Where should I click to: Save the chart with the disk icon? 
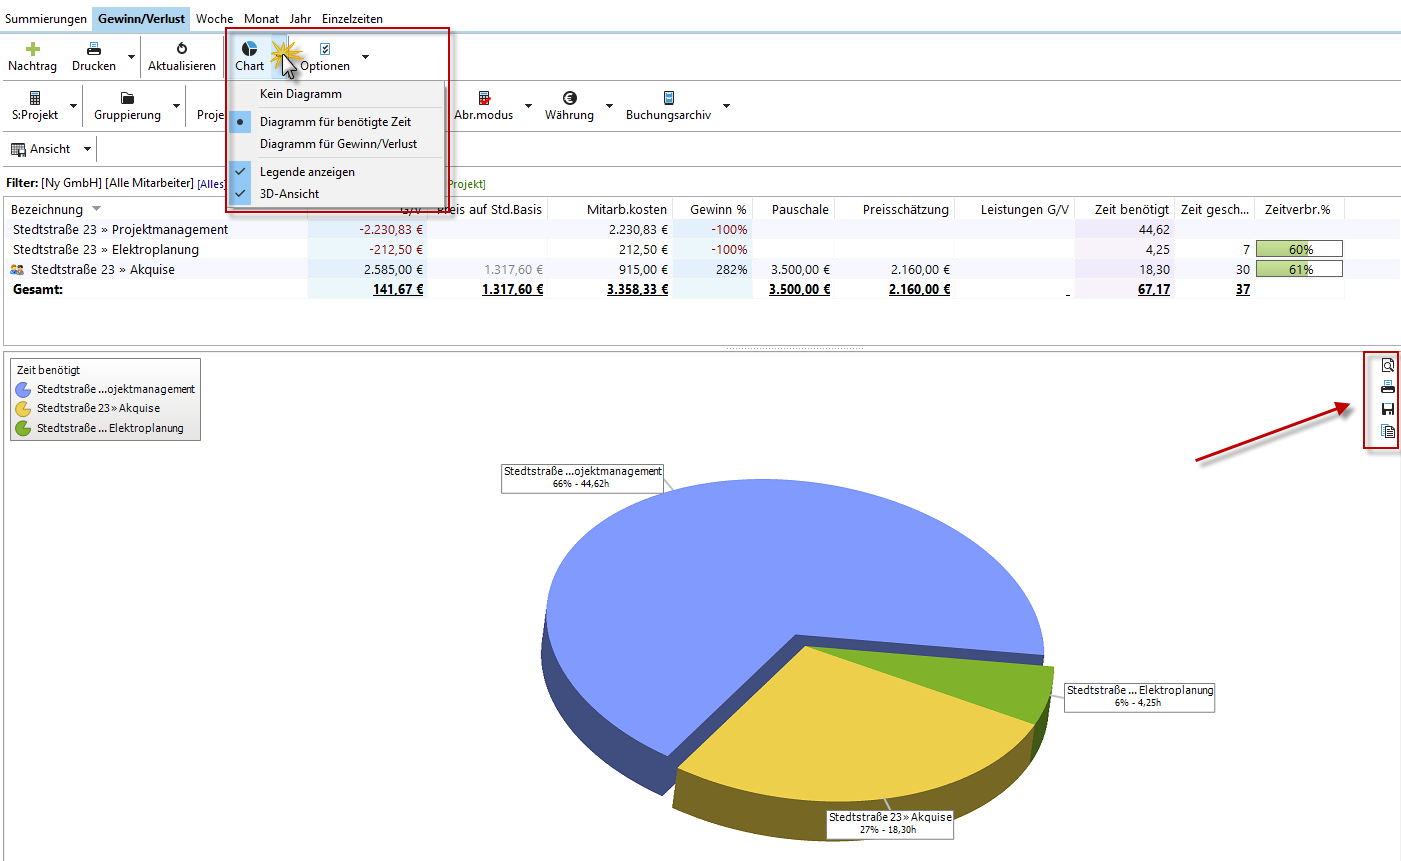tap(1387, 409)
